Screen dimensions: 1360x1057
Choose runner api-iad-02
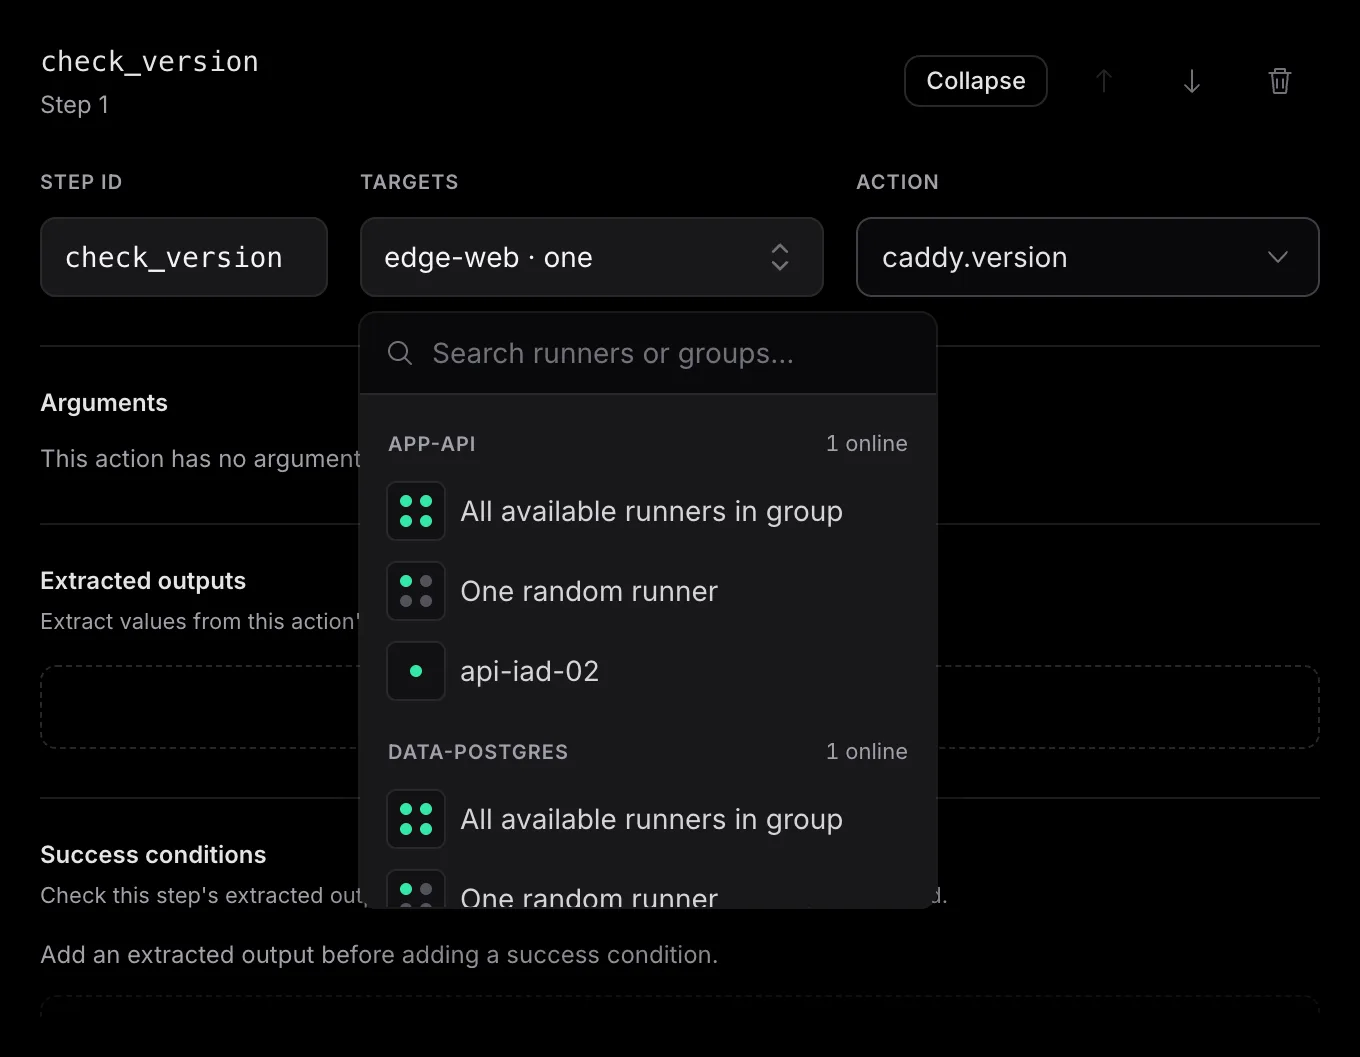click(648, 671)
